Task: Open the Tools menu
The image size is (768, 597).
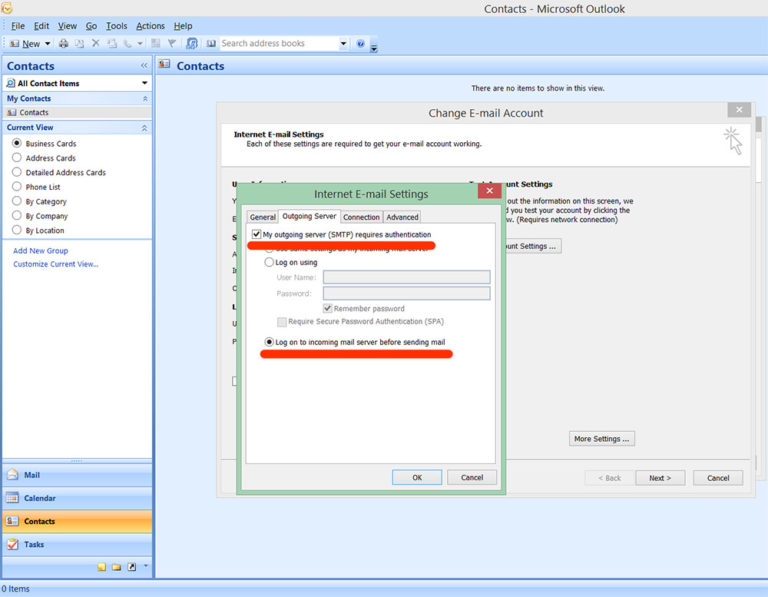Action: [x=116, y=26]
